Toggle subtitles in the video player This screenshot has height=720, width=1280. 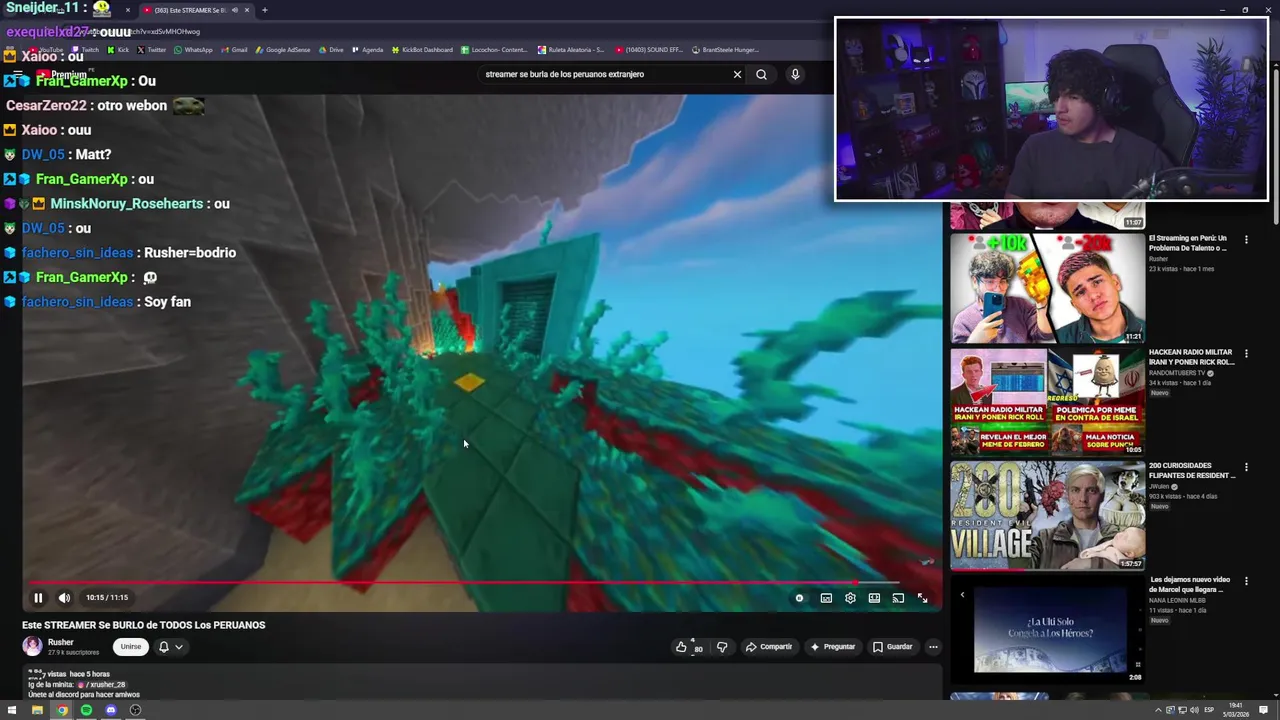pyautogui.click(x=826, y=598)
